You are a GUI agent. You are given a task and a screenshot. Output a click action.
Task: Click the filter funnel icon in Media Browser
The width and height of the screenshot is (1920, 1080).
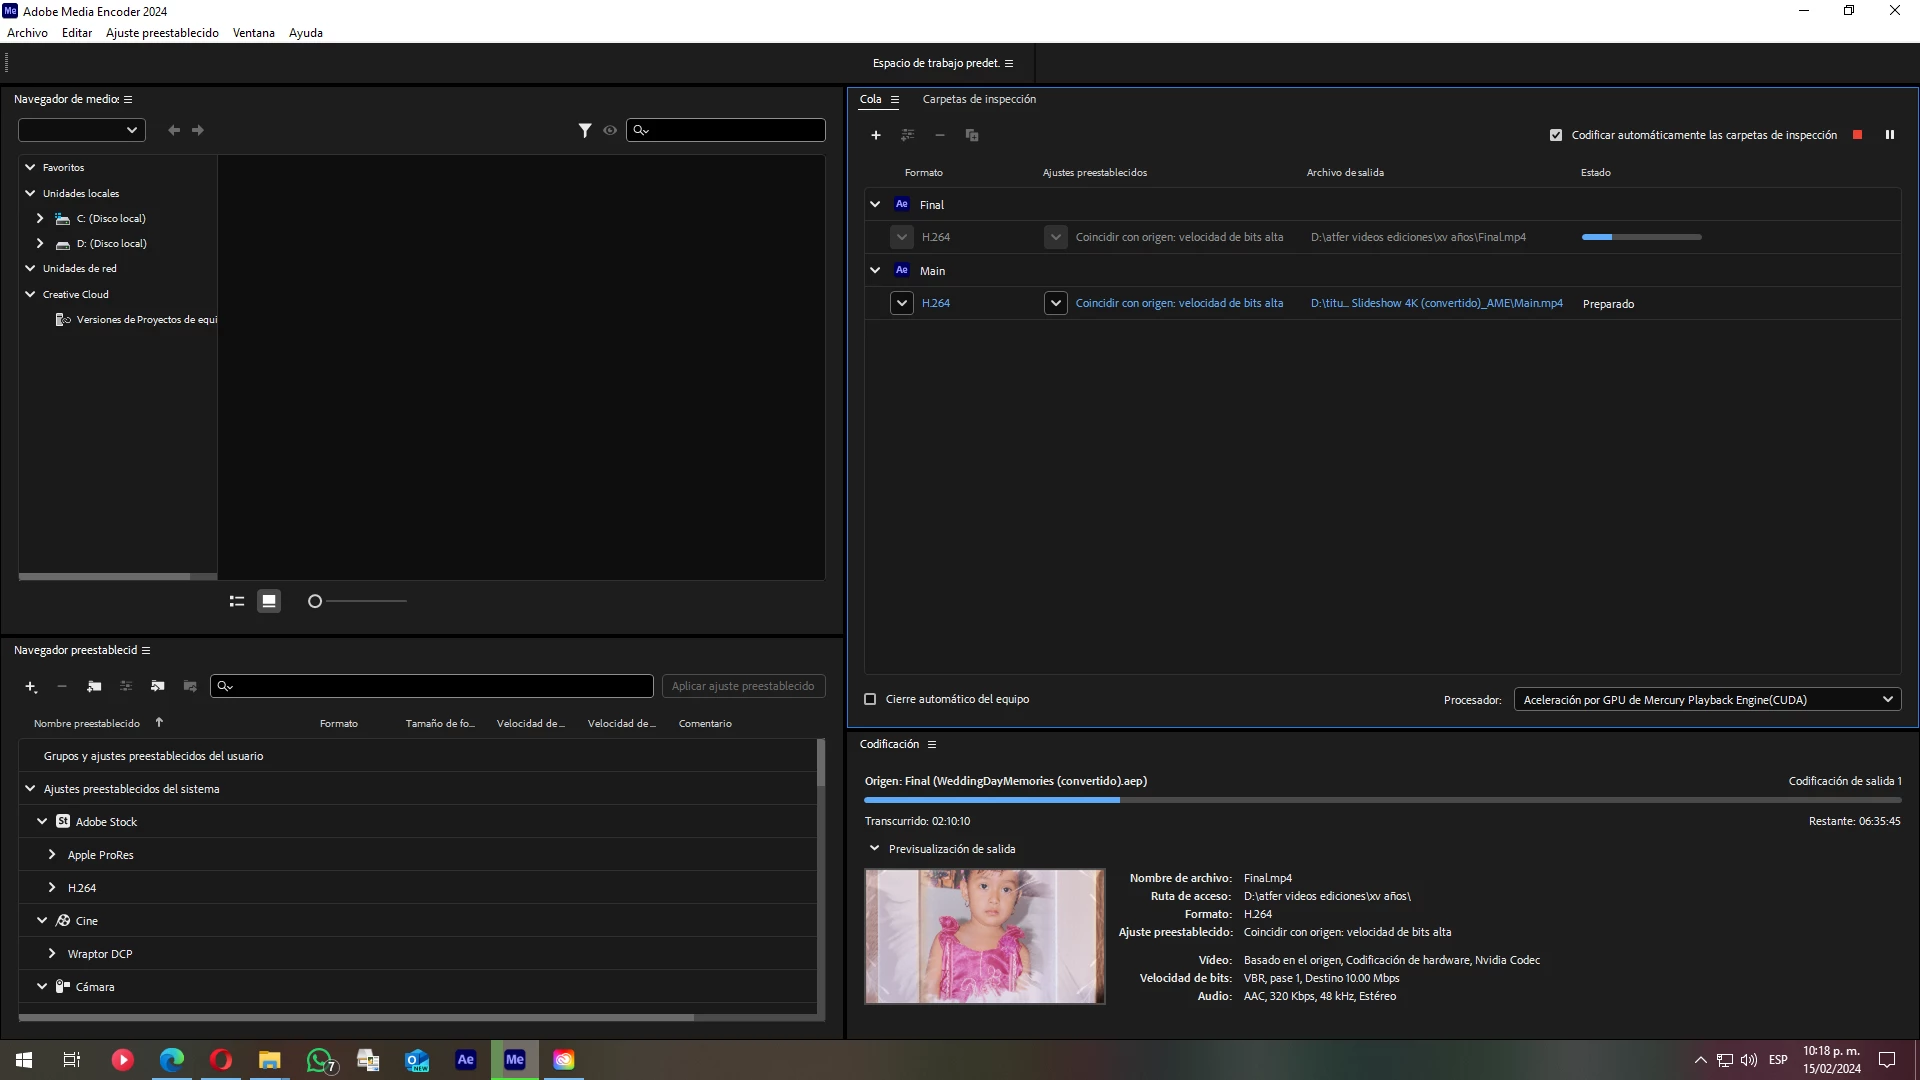click(x=585, y=130)
